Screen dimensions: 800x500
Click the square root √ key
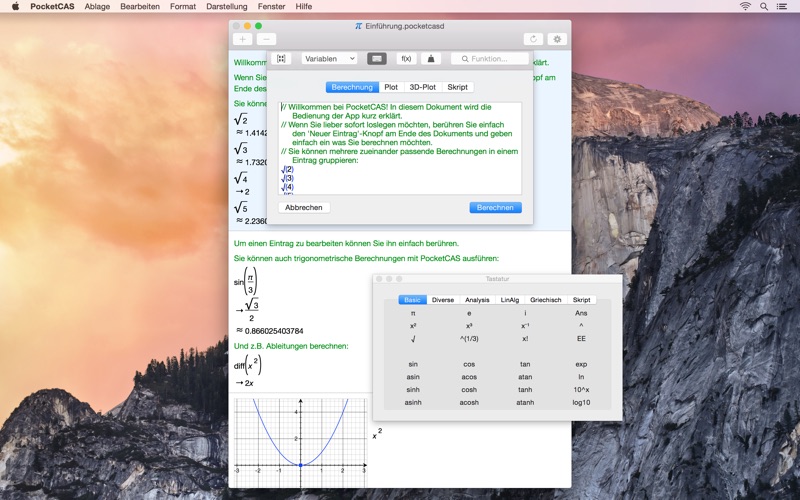point(413,339)
